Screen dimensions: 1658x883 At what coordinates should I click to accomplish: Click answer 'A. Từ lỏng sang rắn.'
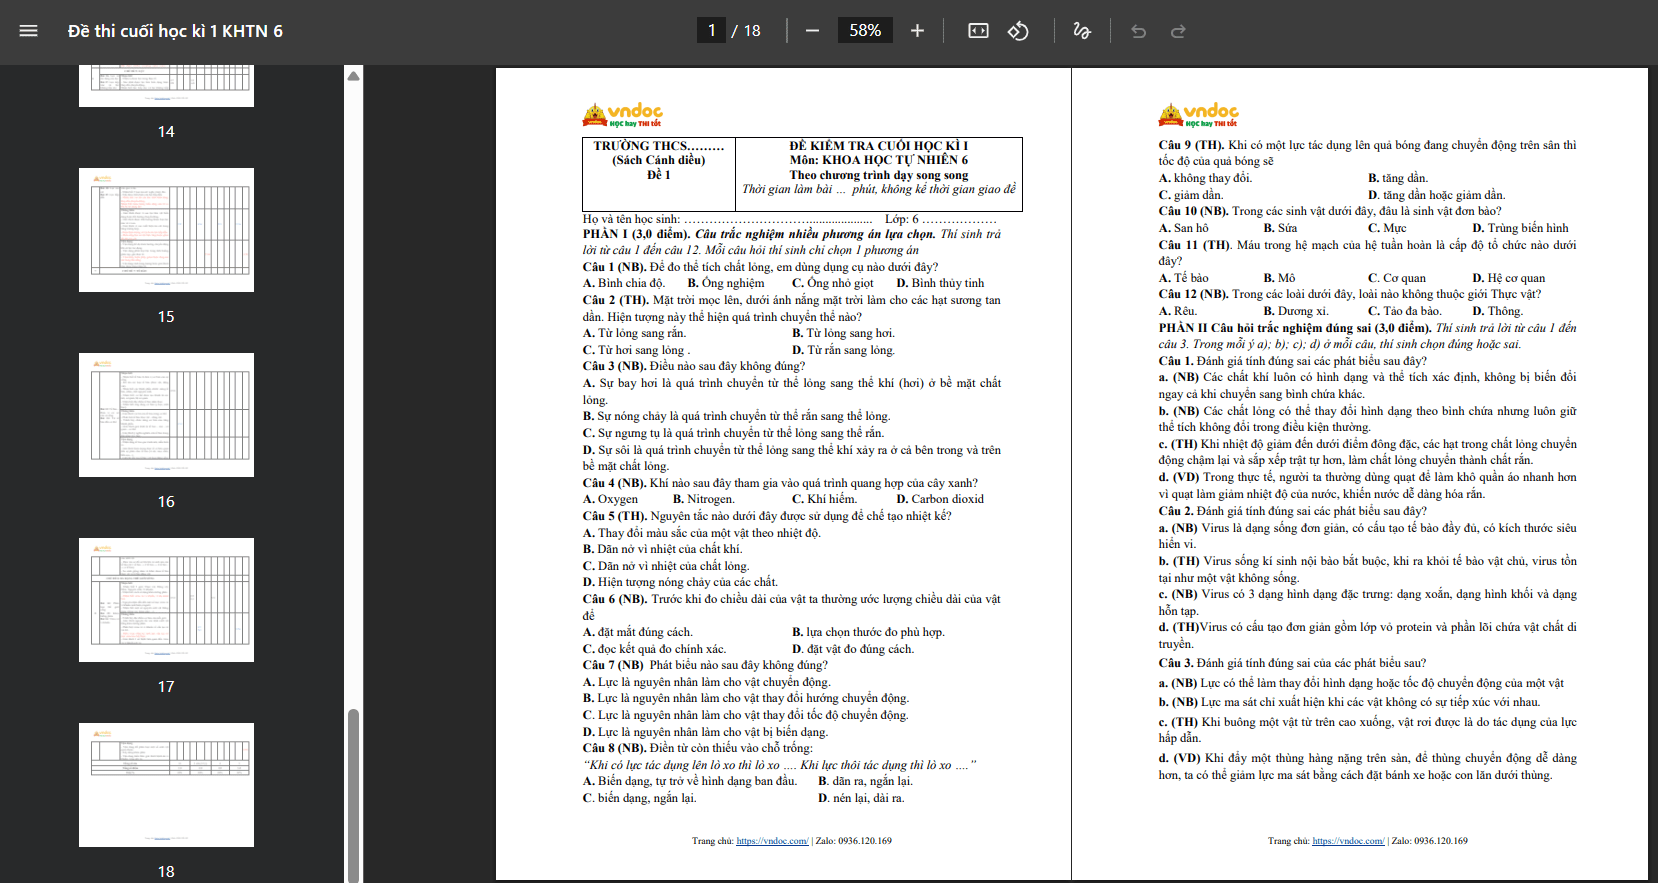point(635,333)
